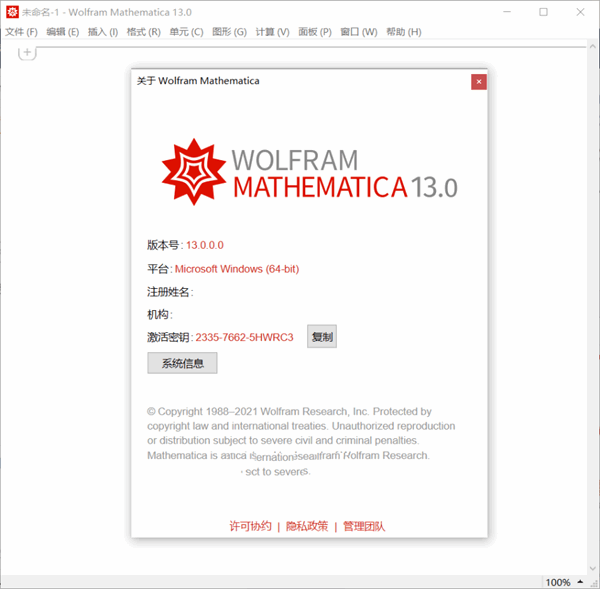Maximize the Mathematica main window
Image resolution: width=600 pixels, height=589 pixels.
click(x=543, y=12)
